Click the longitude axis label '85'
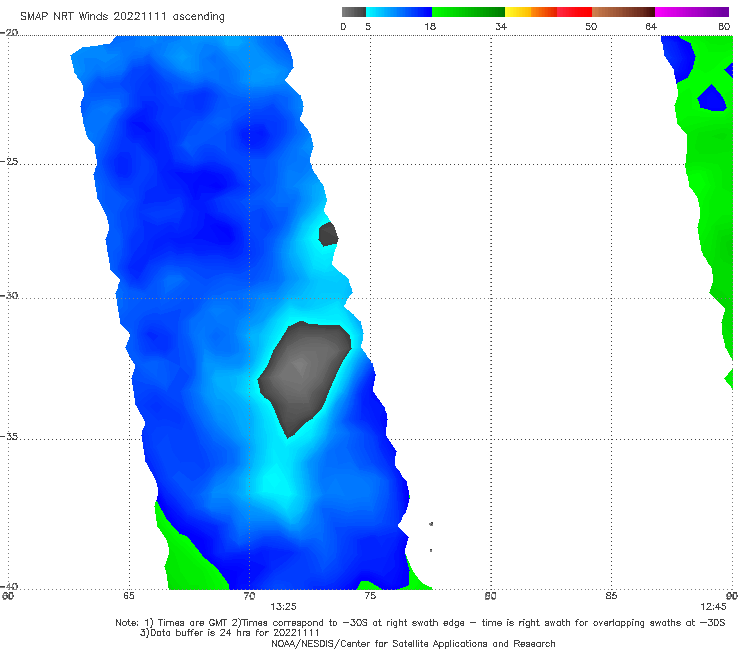Viewport: 740px width, 650px height. click(611, 596)
